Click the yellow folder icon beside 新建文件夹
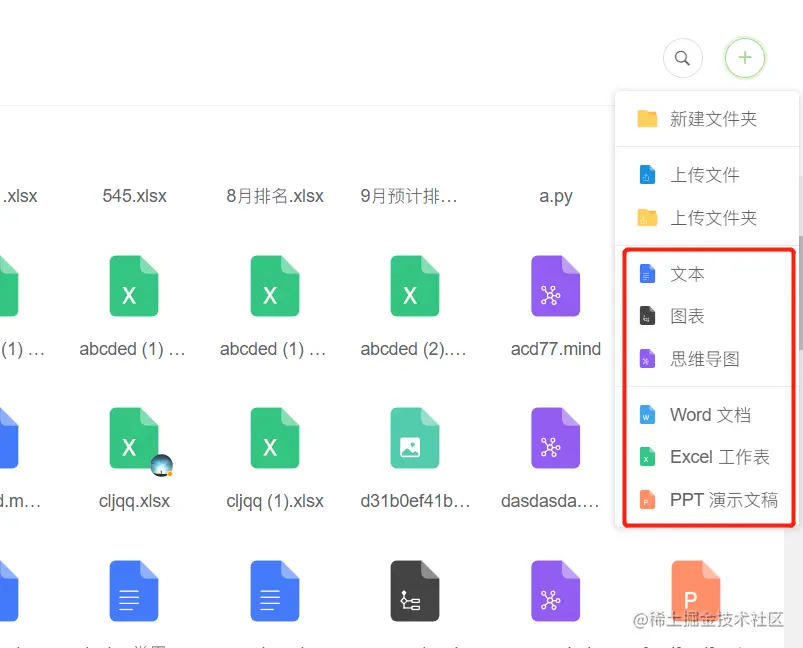Viewport: 803px width, 648px height. click(647, 118)
